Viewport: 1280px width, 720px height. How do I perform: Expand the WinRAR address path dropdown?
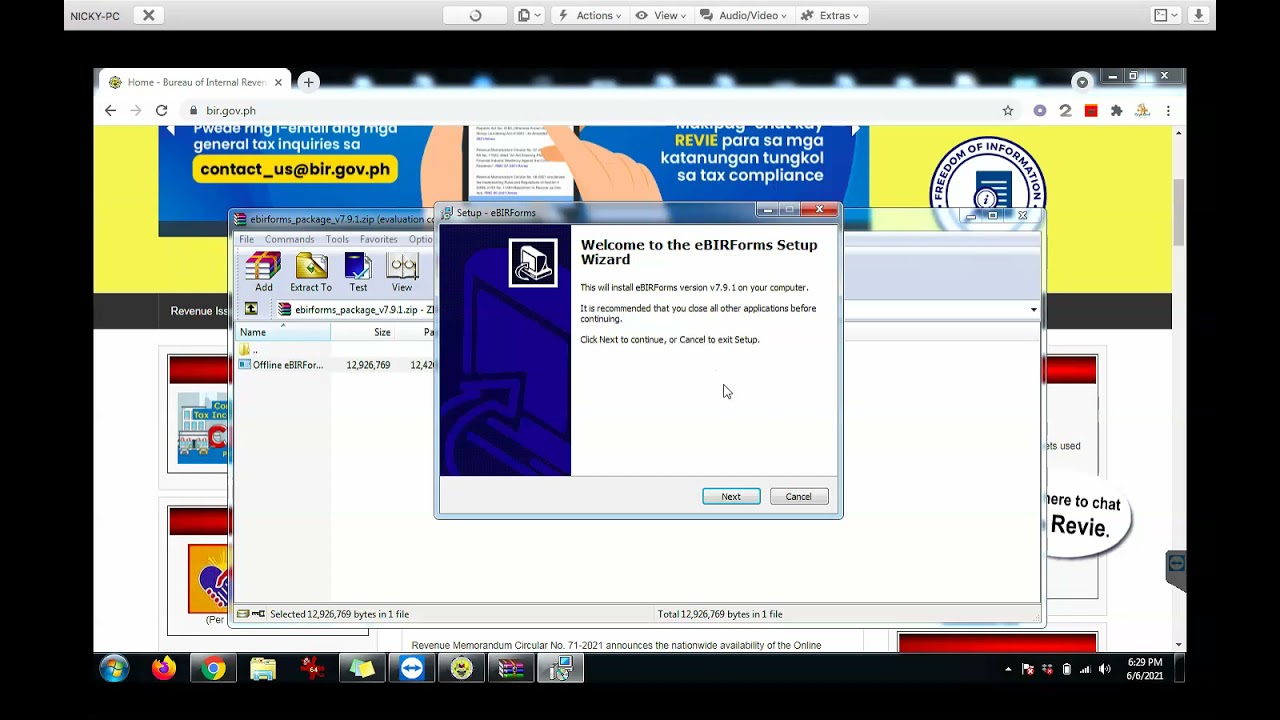(x=1033, y=310)
